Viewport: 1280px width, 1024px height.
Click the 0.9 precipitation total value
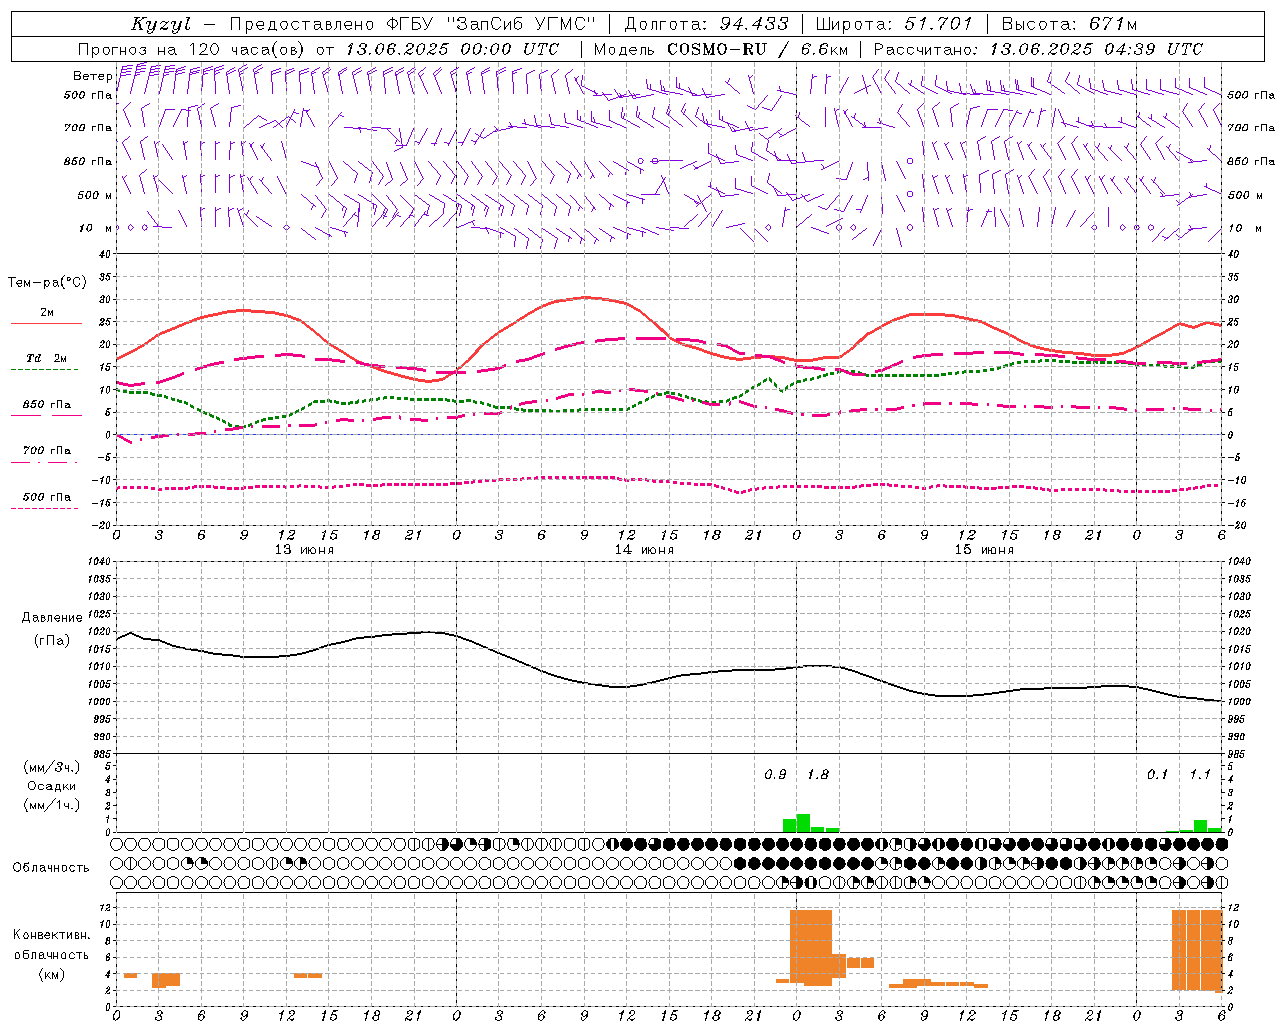(775, 775)
